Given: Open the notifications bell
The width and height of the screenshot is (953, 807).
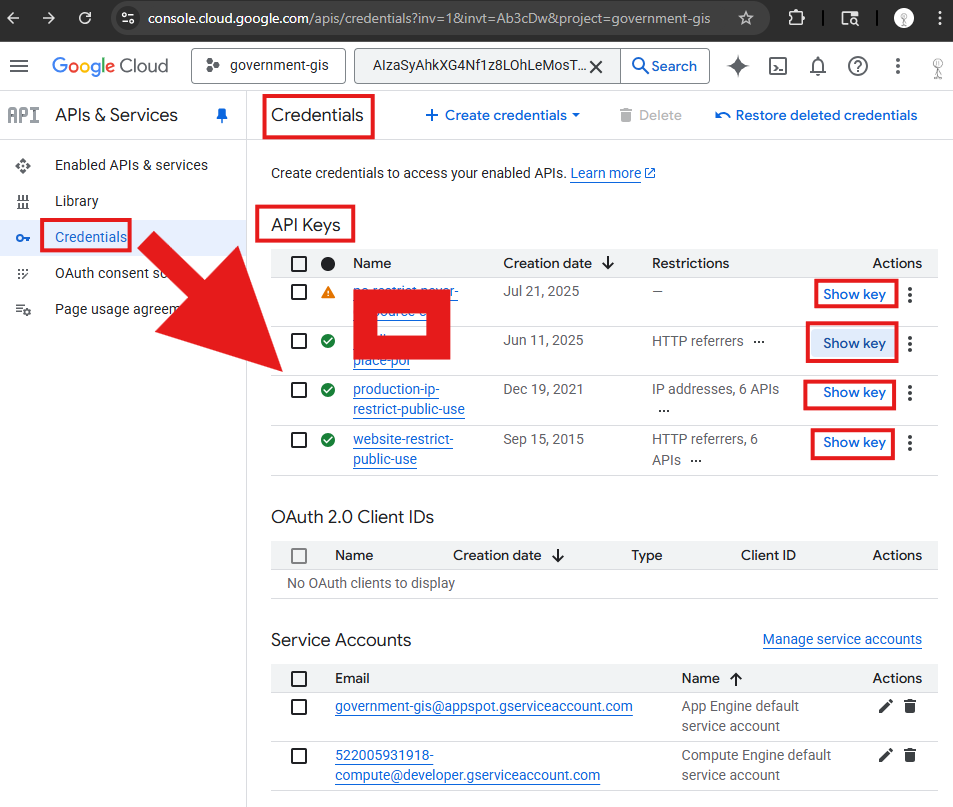Looking at the screenshot, I should click(x=818, y=66).
